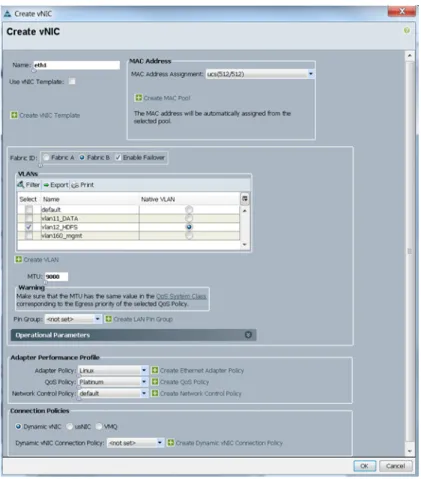
Task: Uncheck the vlan12_HDFS select box
Action: coord(29,227)
